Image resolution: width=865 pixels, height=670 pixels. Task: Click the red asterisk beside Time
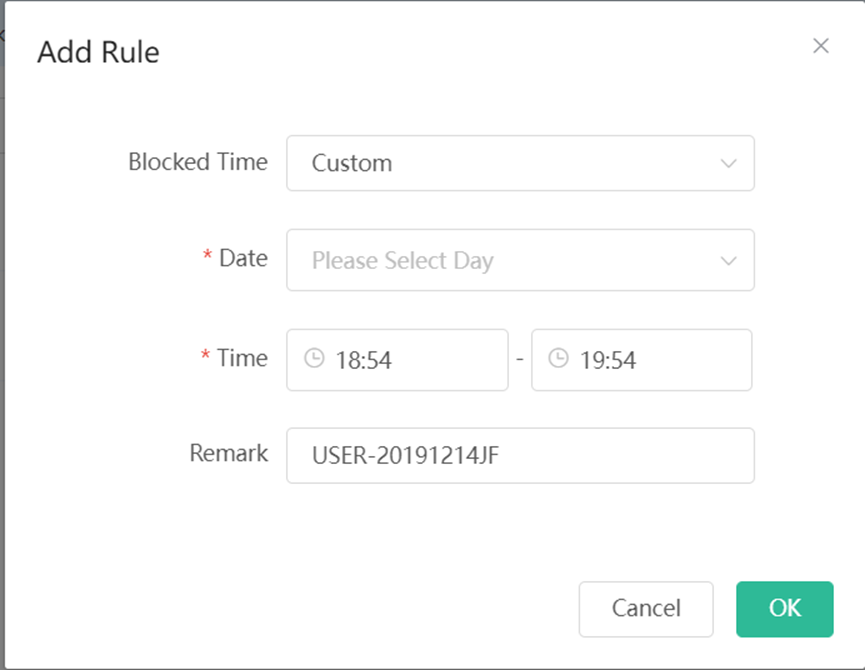[x=205, y=355]
